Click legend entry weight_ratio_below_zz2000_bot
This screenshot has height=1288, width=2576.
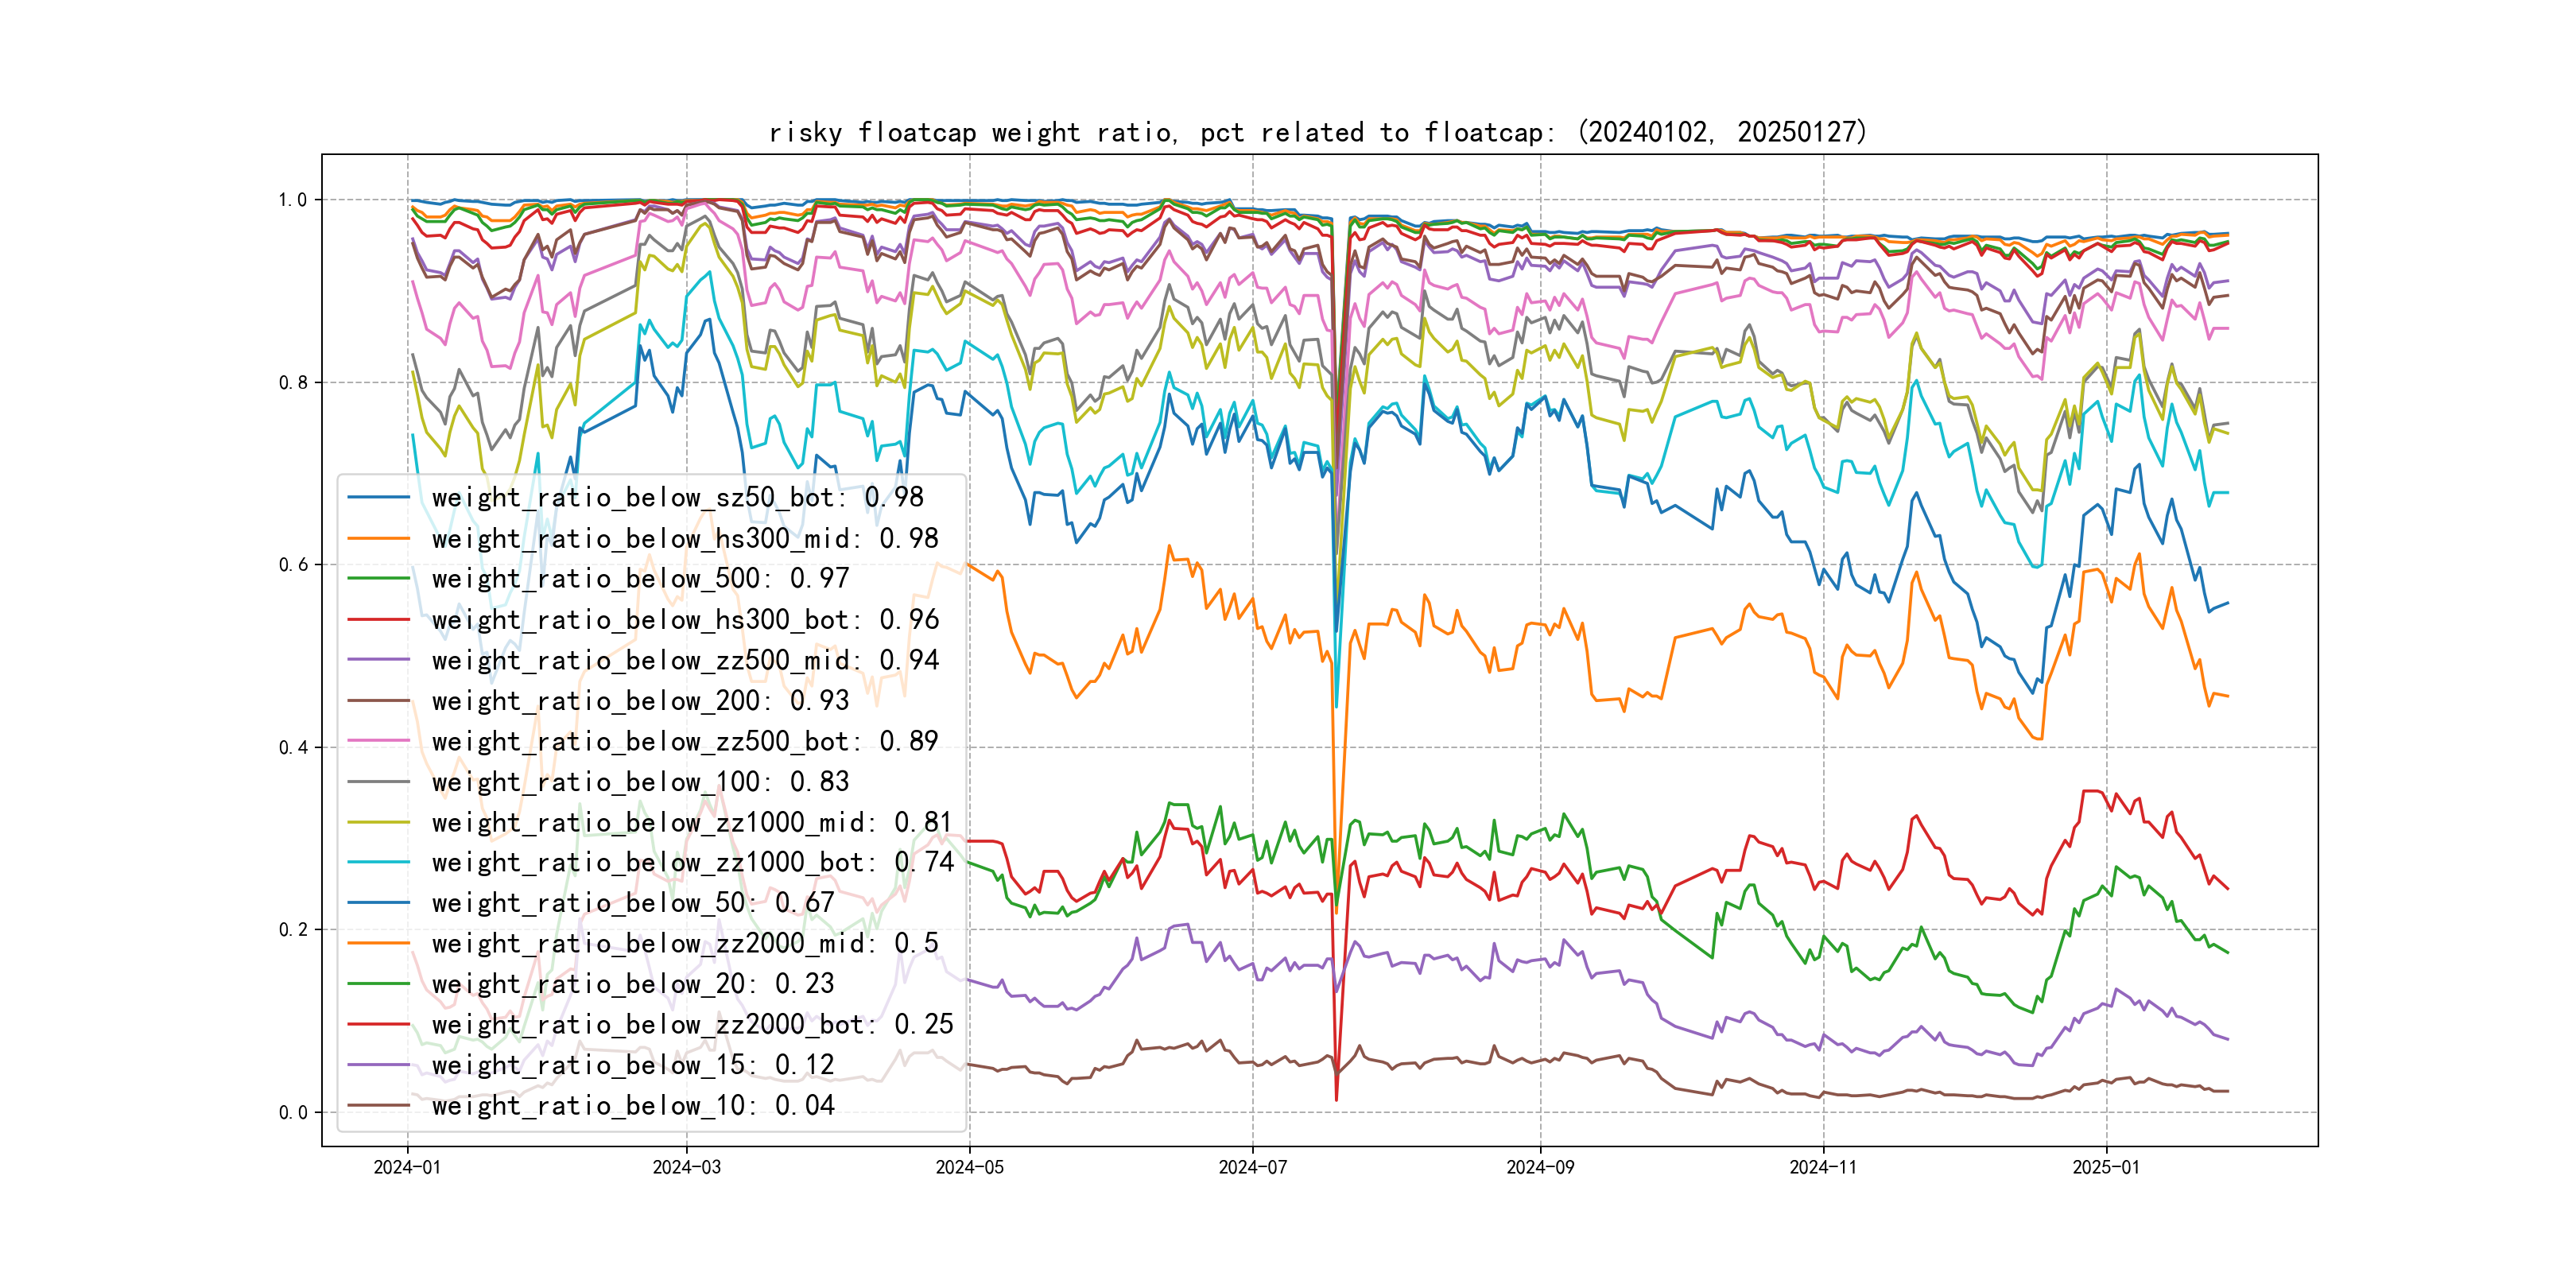point(692,1024)
